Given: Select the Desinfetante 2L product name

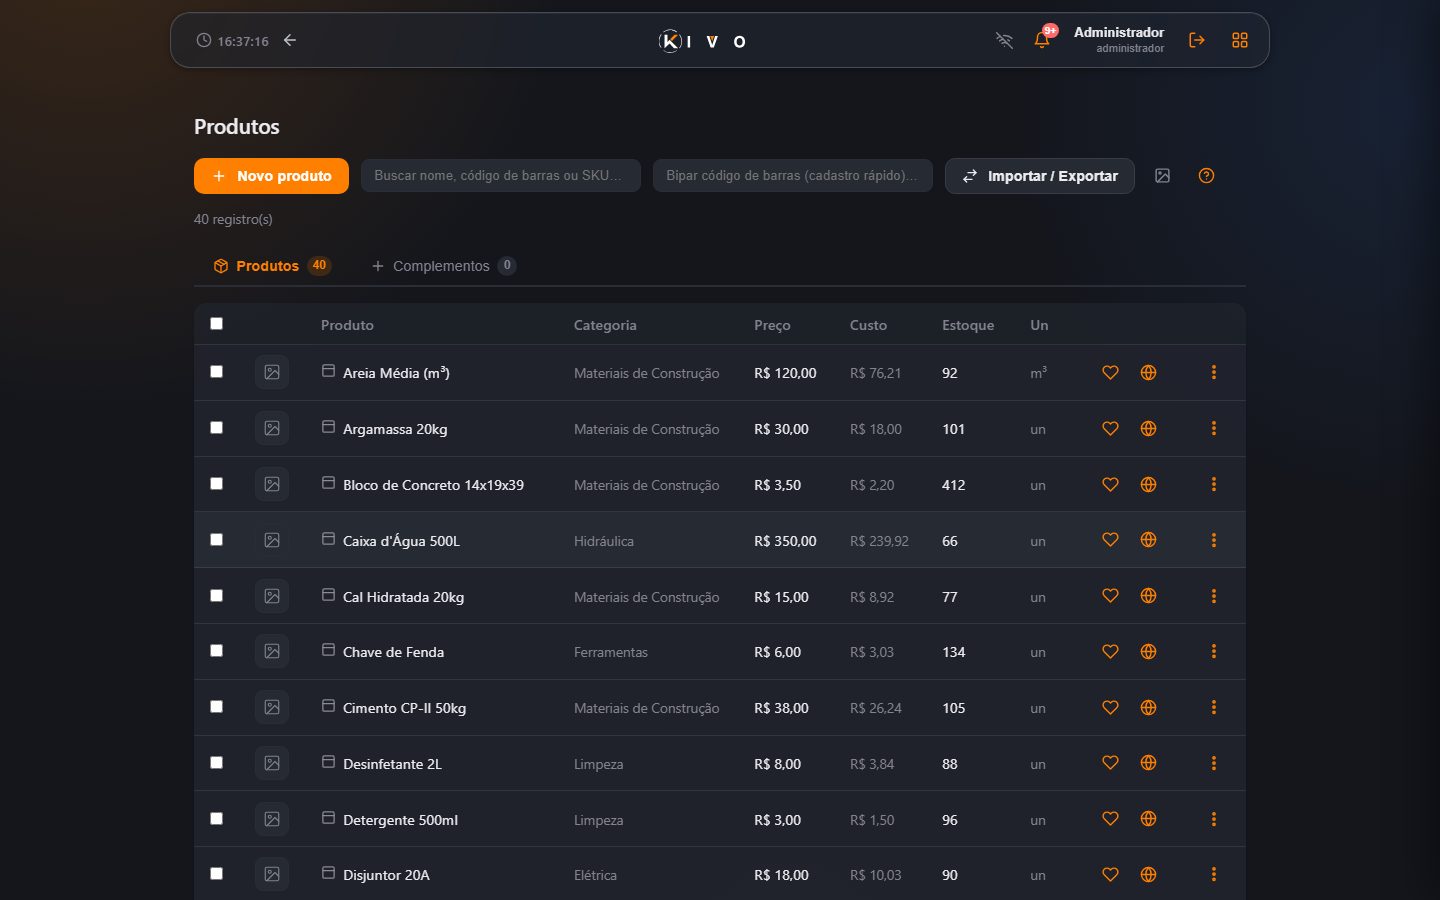Looking at the screenshot, I should coord(392,764).
